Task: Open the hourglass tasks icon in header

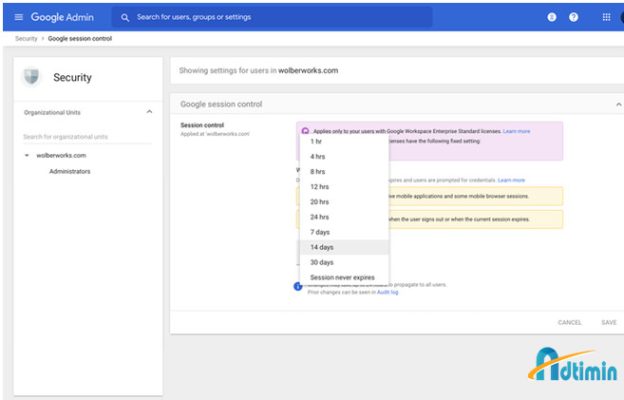Action: (552, 17)
